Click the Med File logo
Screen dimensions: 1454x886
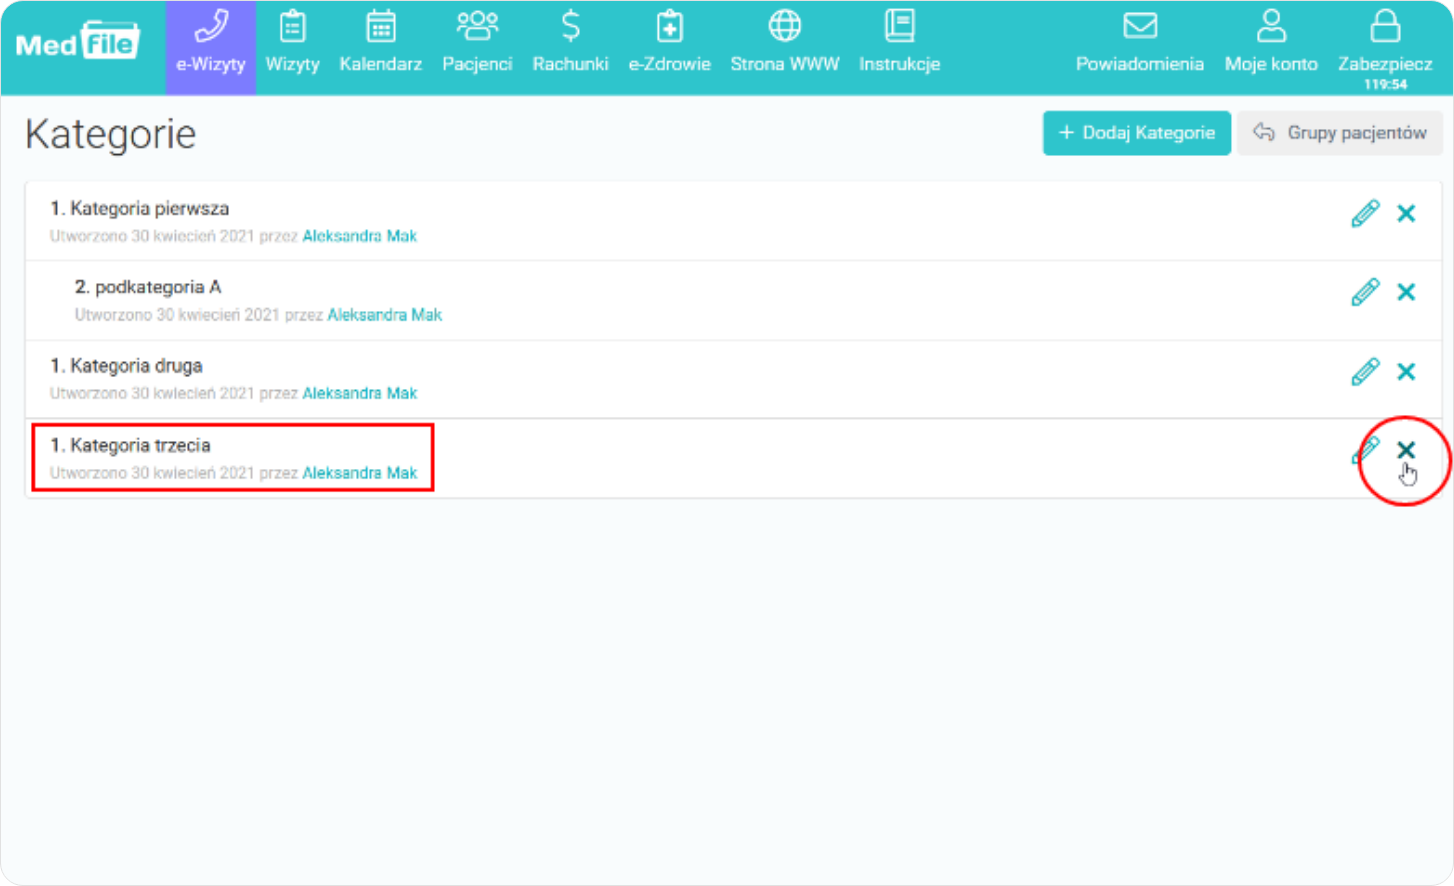click(x=78, y=42)
